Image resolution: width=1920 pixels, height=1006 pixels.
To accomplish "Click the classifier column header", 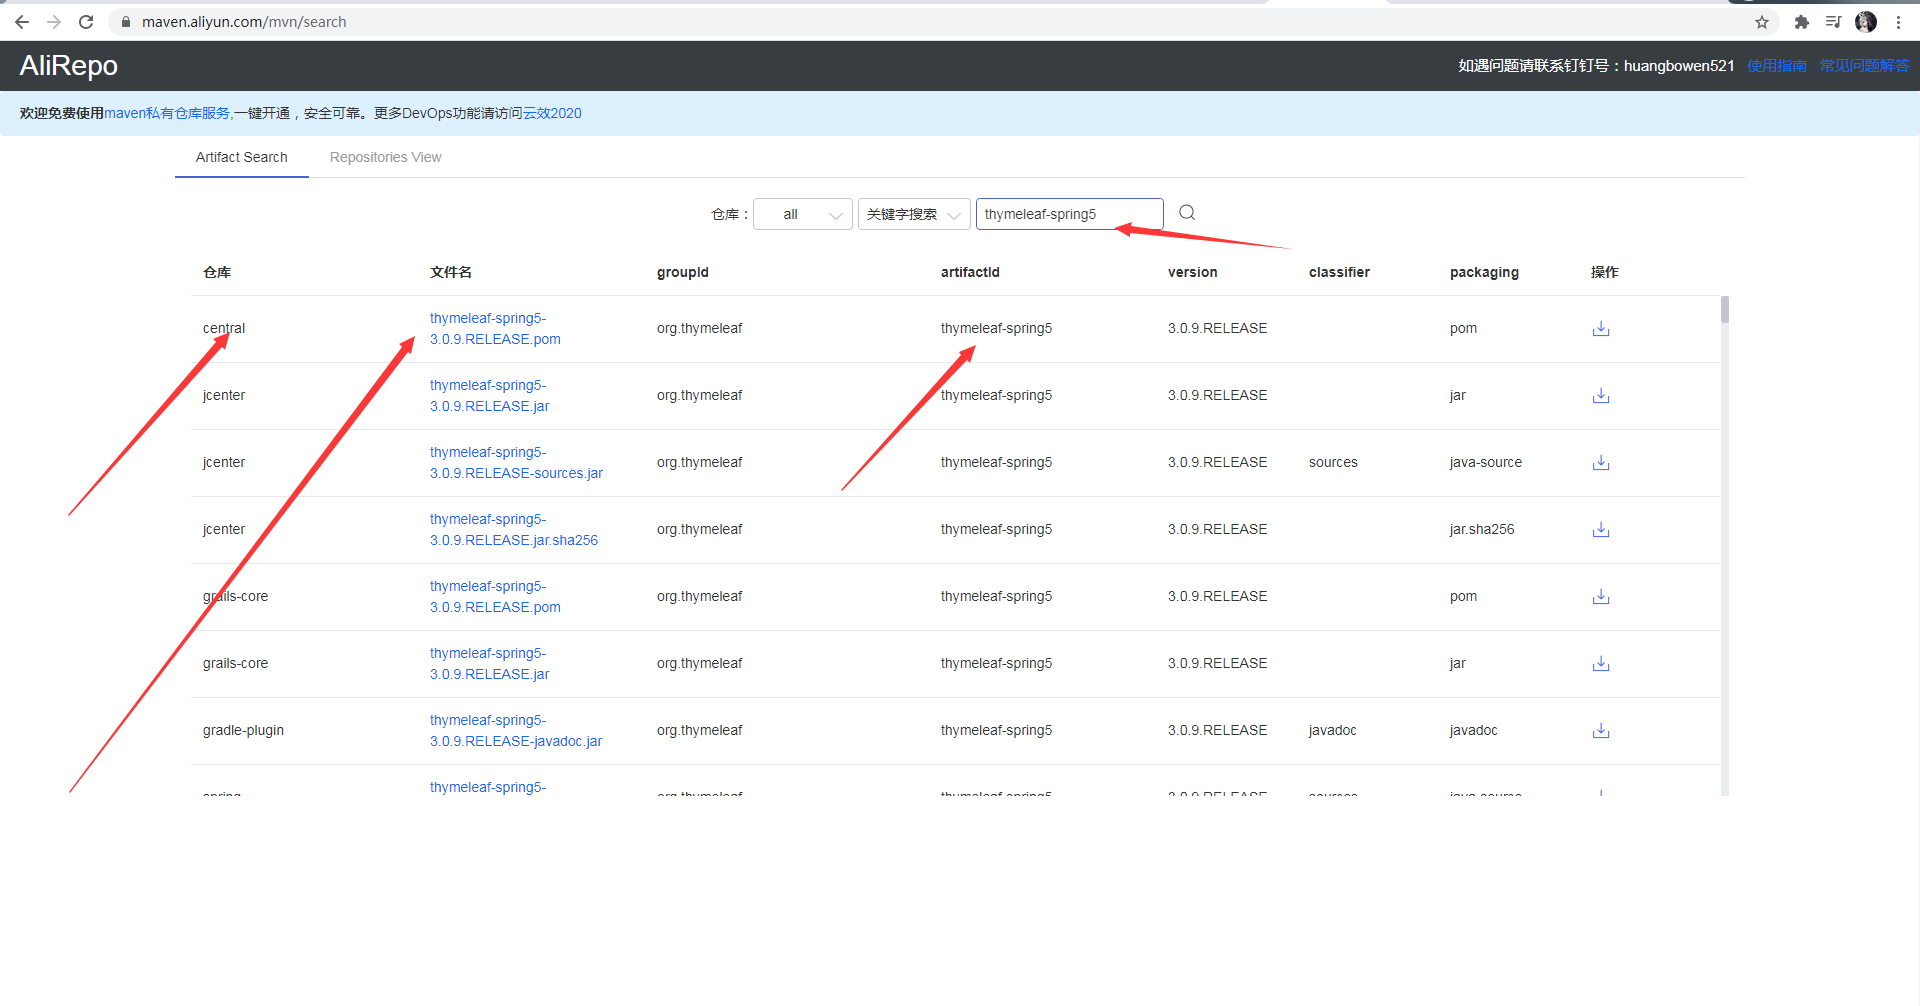I will (1339, 272).
